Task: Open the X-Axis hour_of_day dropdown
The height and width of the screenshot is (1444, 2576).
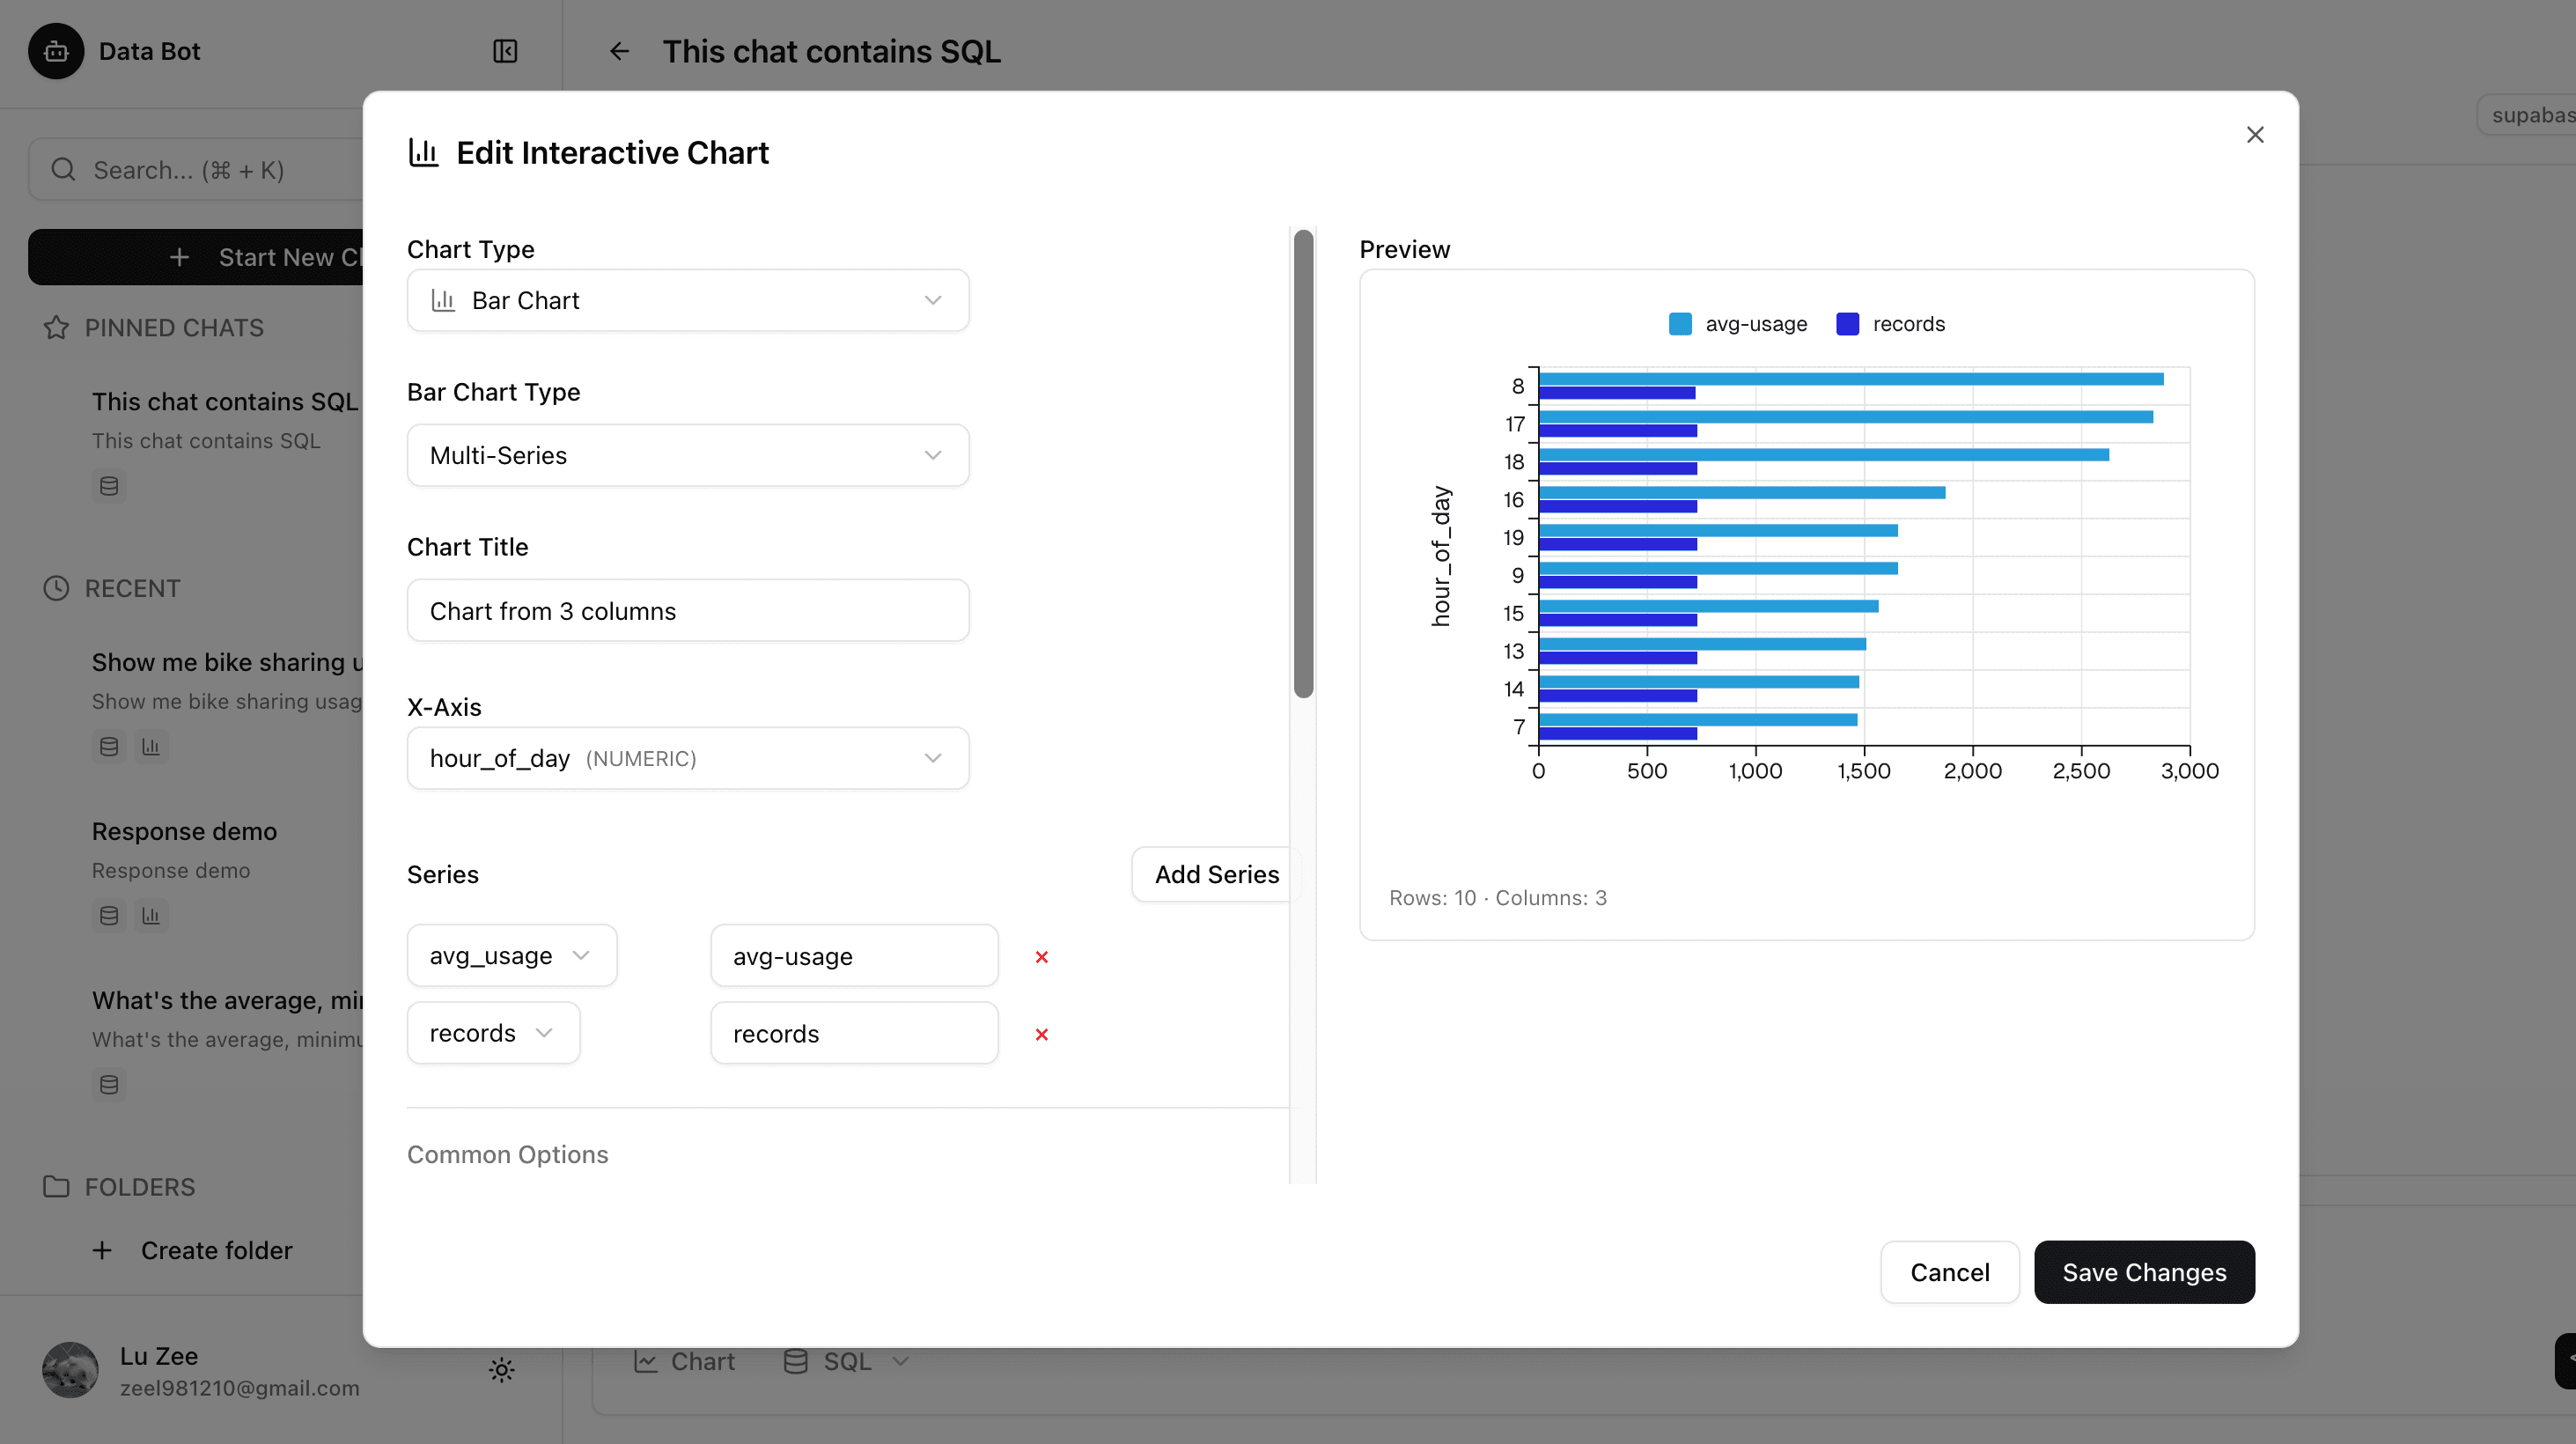Action: click(687, 758)
